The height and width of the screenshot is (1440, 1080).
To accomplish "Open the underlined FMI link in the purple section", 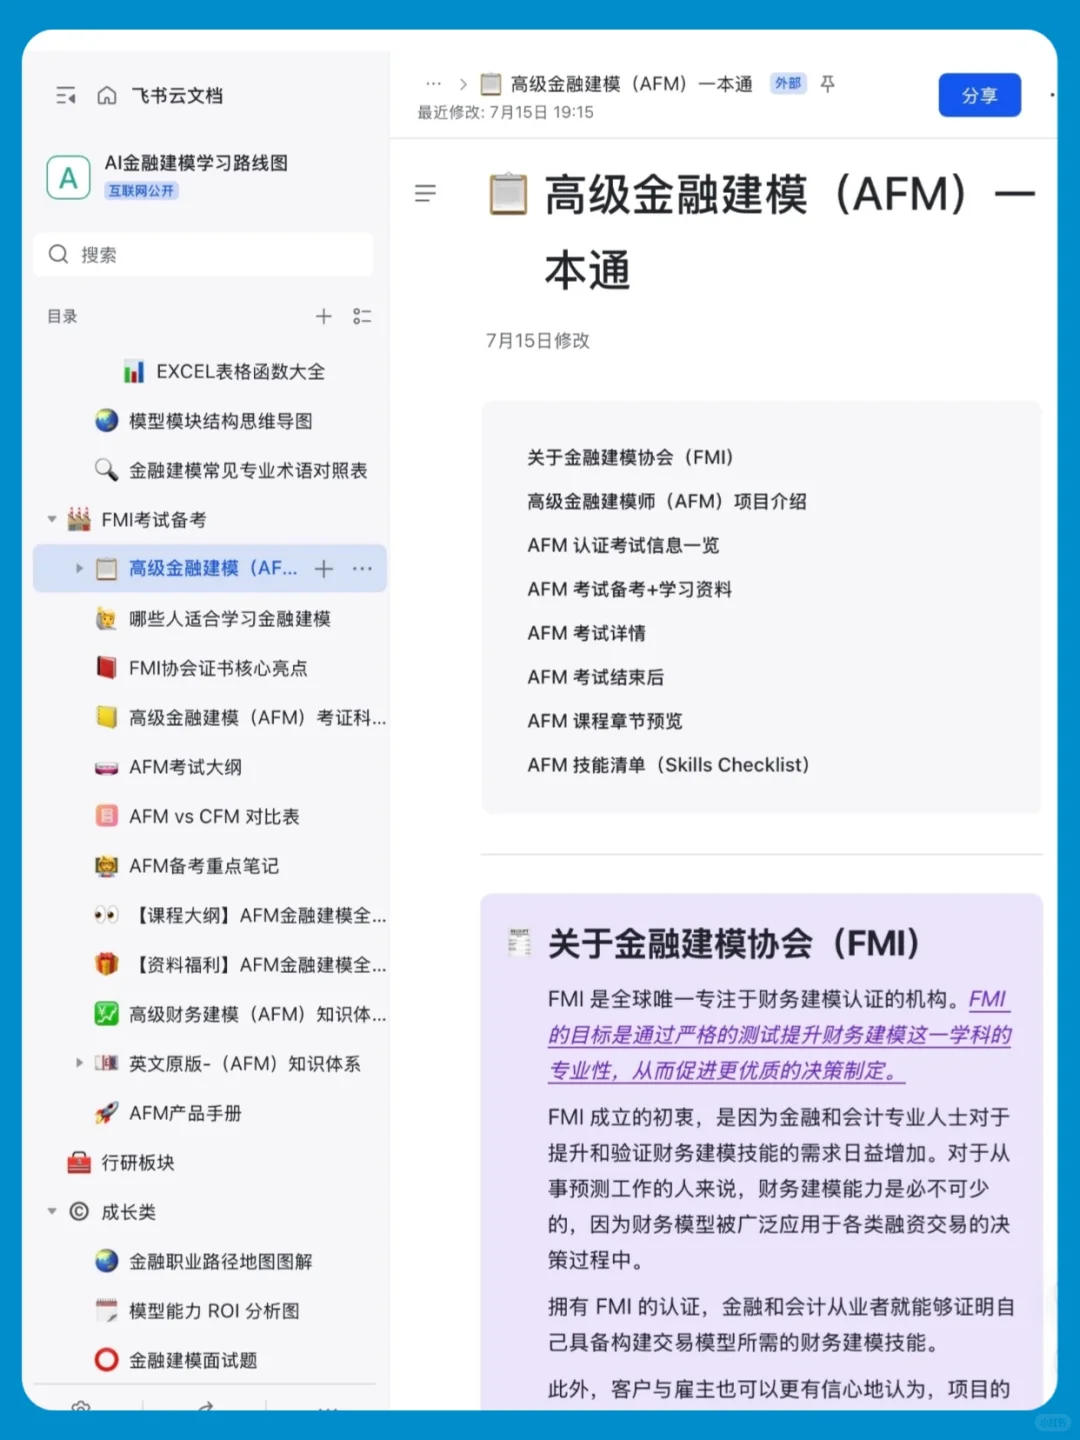I will (988, 999).
